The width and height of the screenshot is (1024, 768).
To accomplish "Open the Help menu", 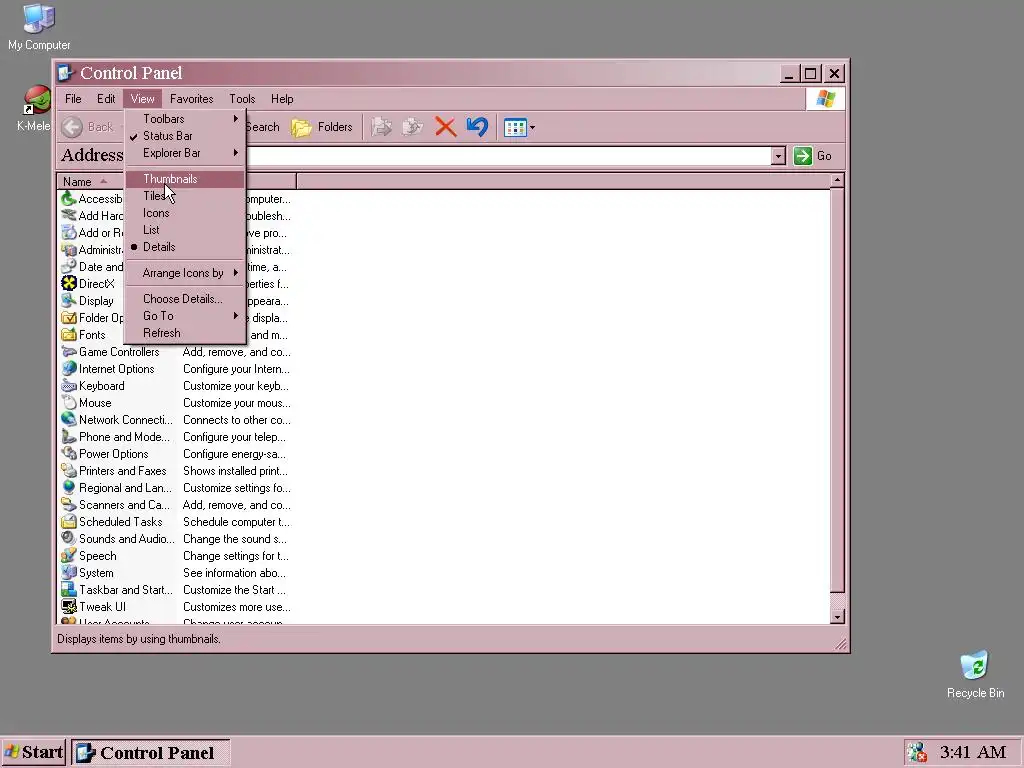I will [x=282, y=99].
